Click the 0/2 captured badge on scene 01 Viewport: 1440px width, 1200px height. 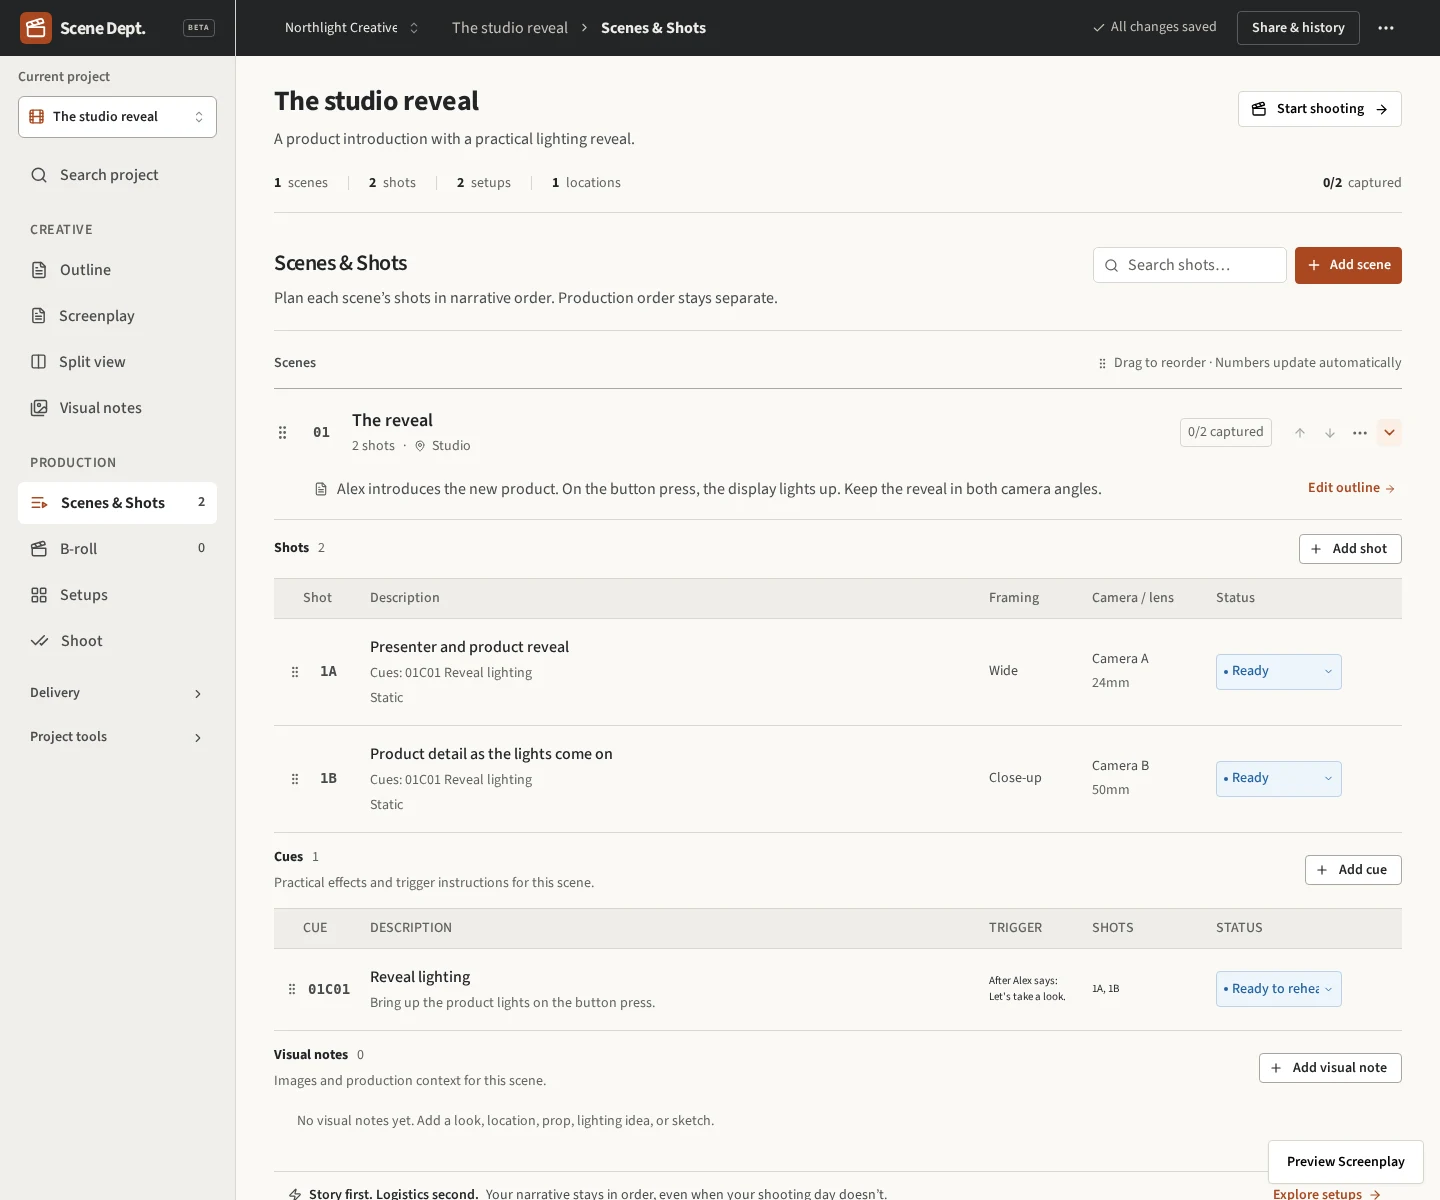pyautogui.click(x=1226, y=432)
